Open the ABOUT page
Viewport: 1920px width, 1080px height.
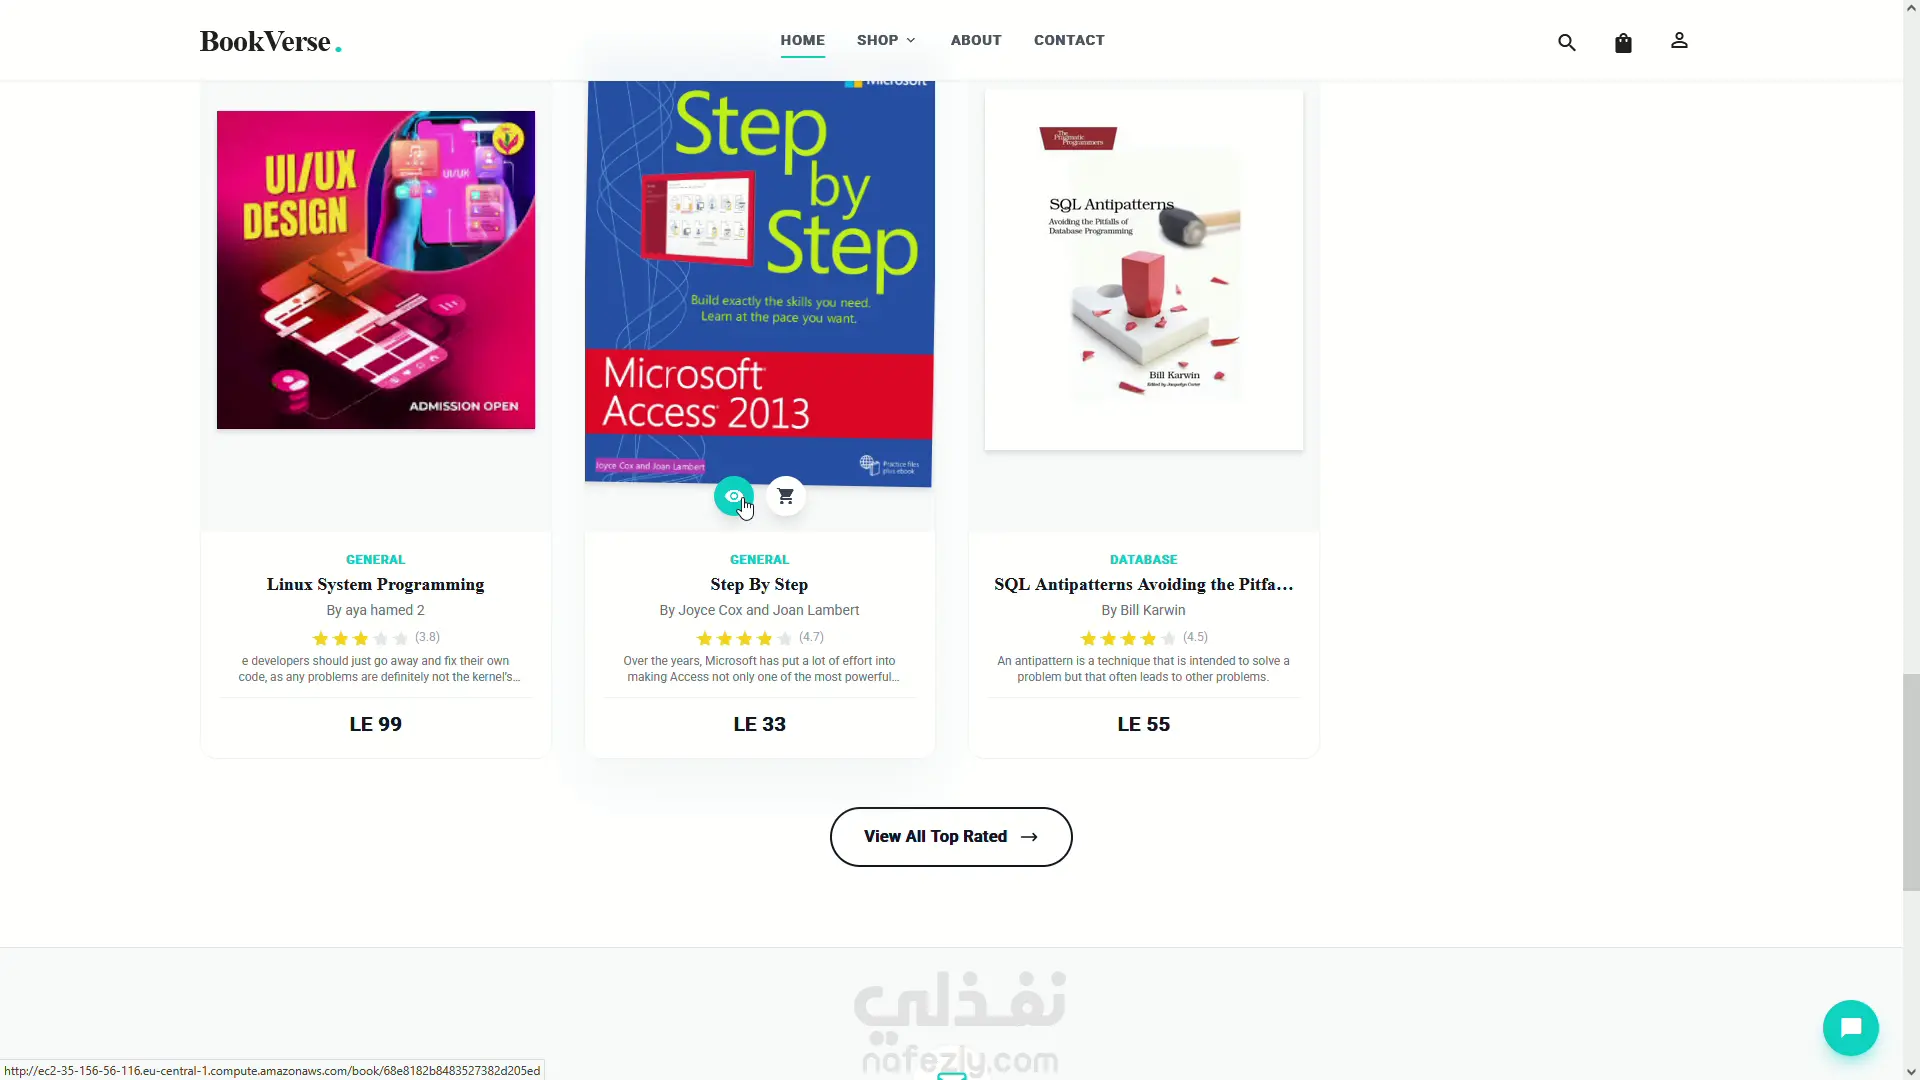[976, 40]
